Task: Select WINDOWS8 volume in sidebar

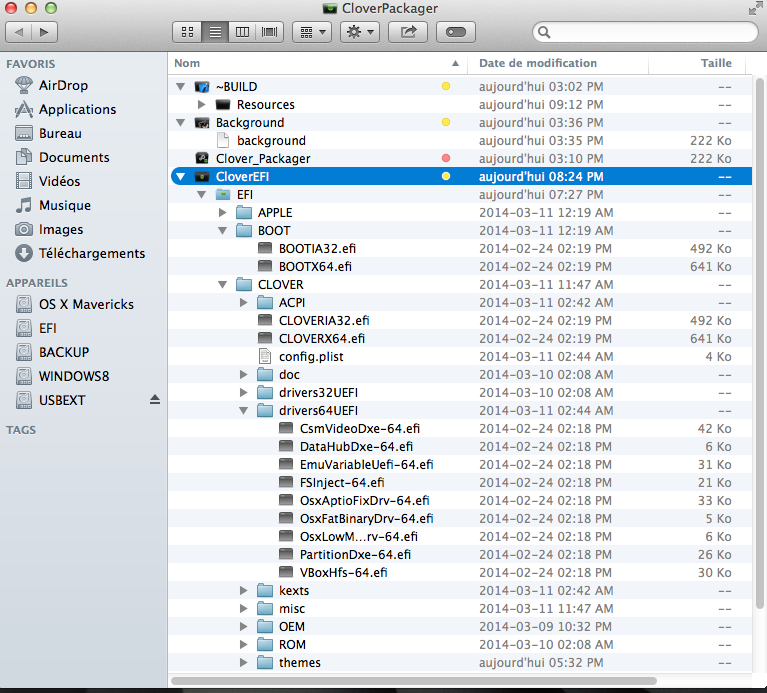Action: coord(62,376)
